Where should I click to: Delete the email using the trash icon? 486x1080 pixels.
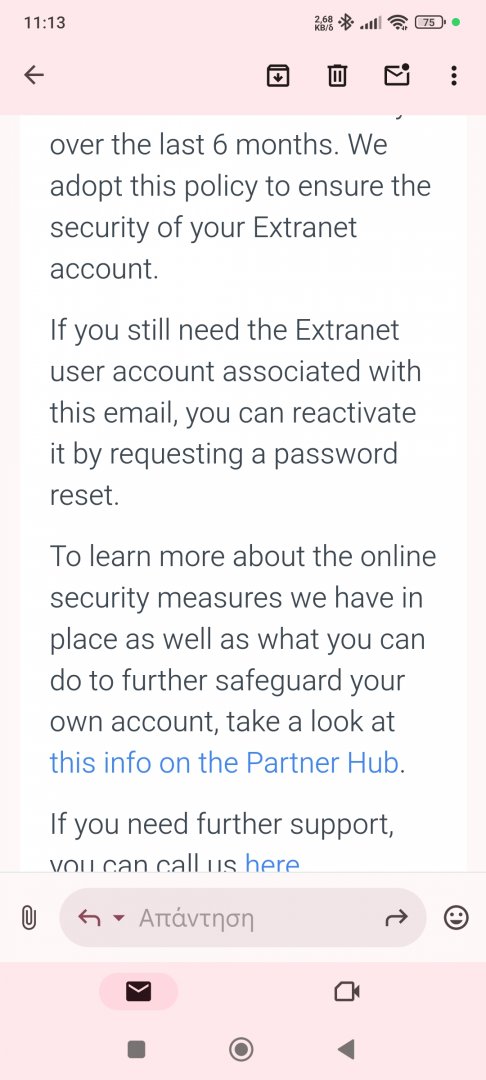(337, 75)
